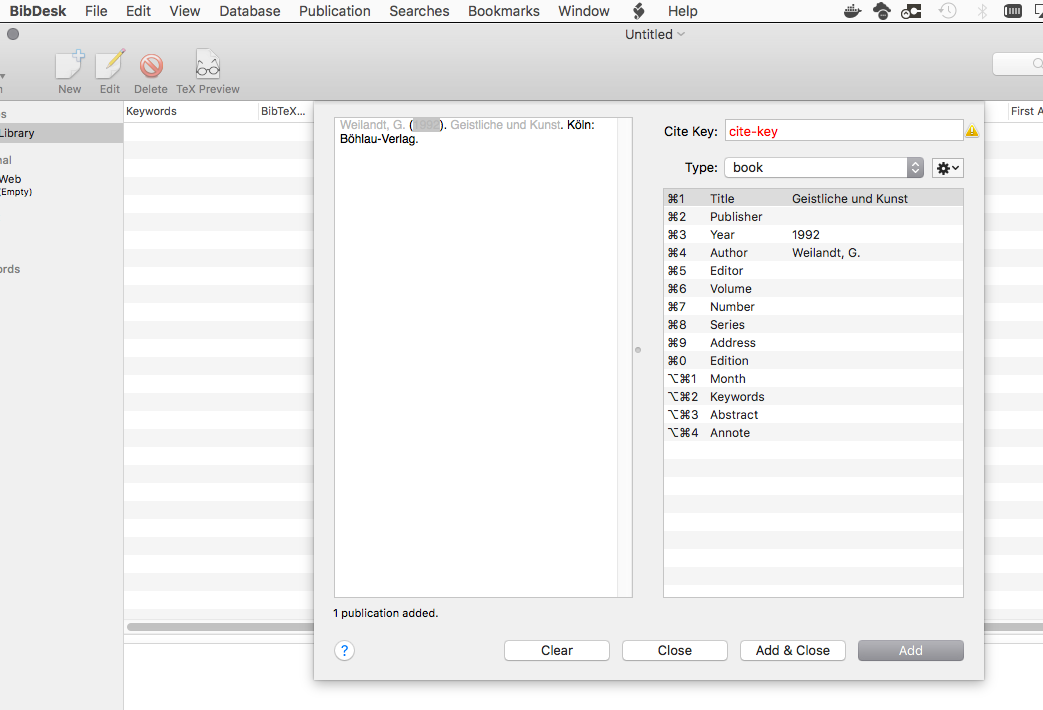Select the Keywords field row
The width and height of the screenshot is (1043, 710).
click(813, 396)
